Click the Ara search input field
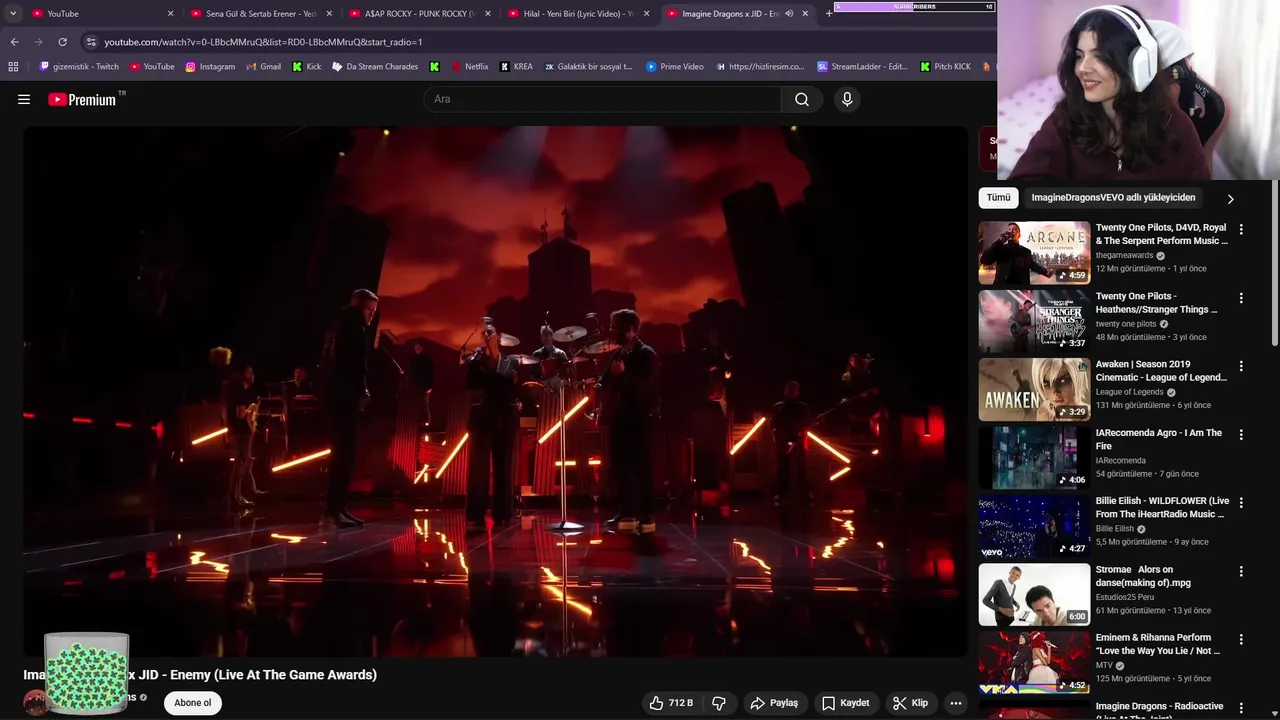1280x720 pixels. coord(602,99)
